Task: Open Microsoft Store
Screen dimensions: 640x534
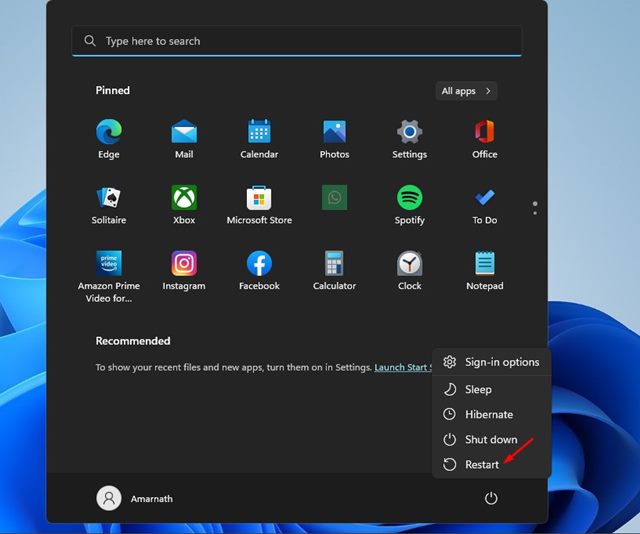Action: [x=259, y=204]
